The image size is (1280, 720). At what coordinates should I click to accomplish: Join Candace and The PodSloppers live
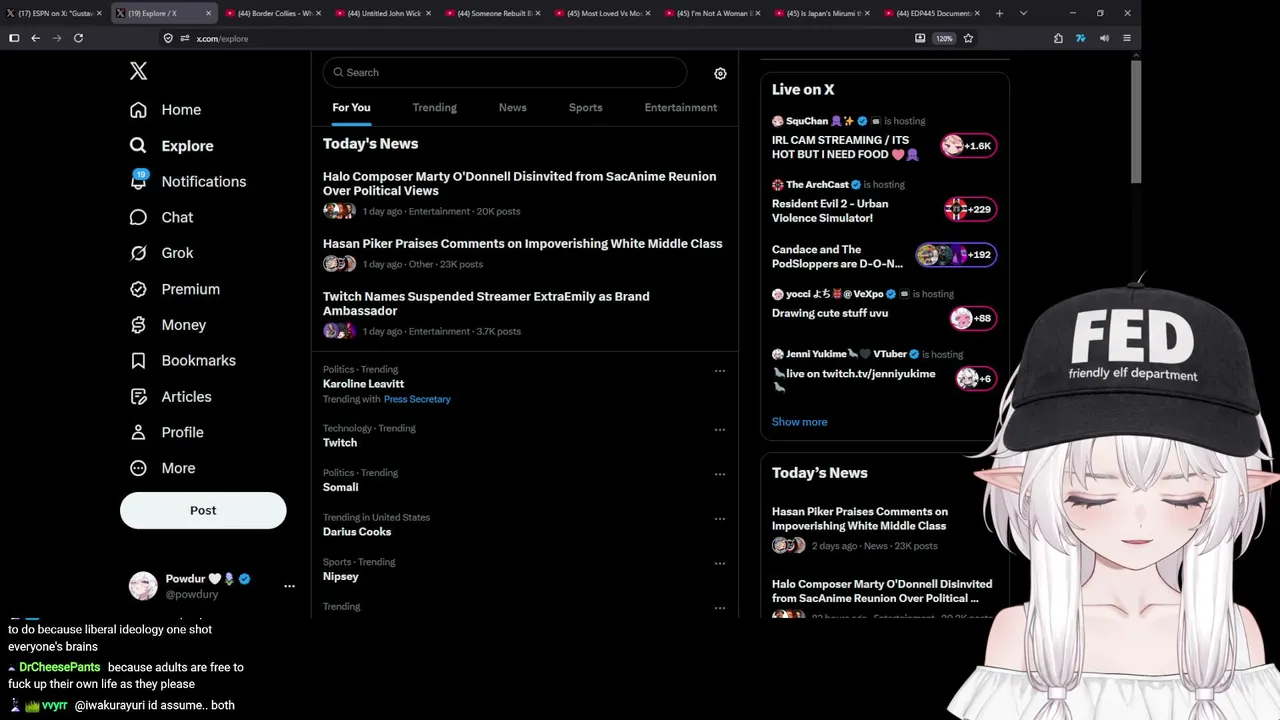click(x=837, y=257)
